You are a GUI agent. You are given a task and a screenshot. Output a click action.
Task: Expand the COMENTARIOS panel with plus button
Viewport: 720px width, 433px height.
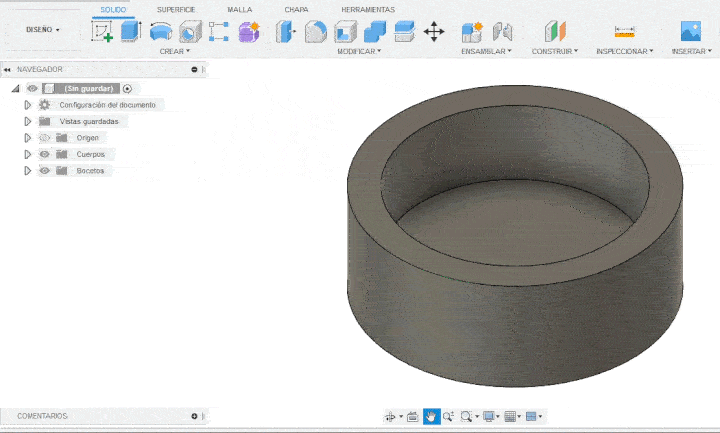194,415
